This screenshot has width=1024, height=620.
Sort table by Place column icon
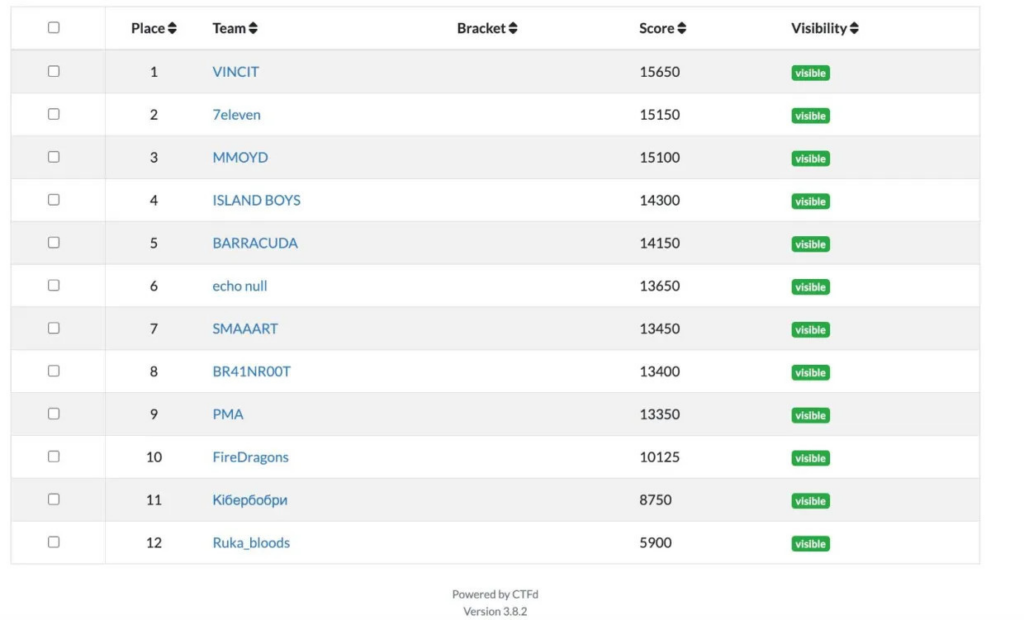pyautogui.click(x=172, y=29)
